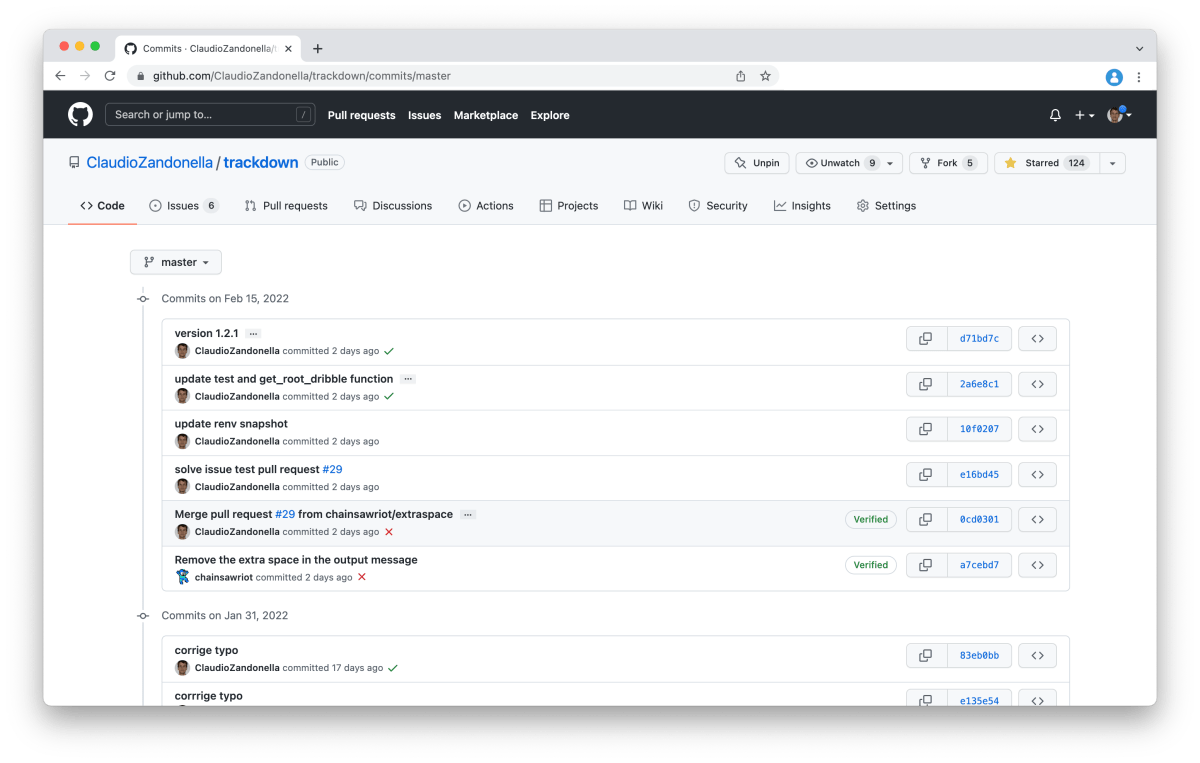Screen dimensions: 1200x763
Task: Browse repository at commit 0cd0301
Action: (1037, 520)
